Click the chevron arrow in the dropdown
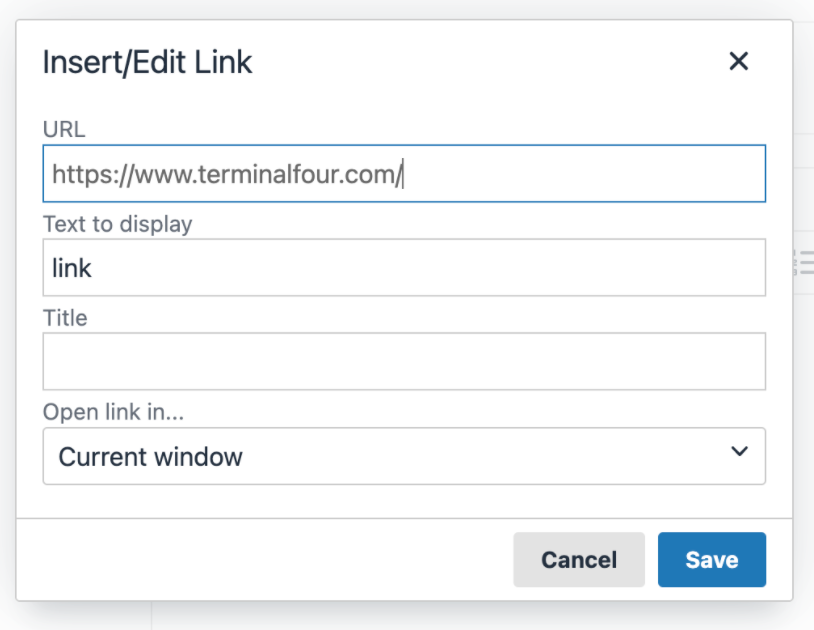Viewport: 814px width, 630px height. pos(739,452)
